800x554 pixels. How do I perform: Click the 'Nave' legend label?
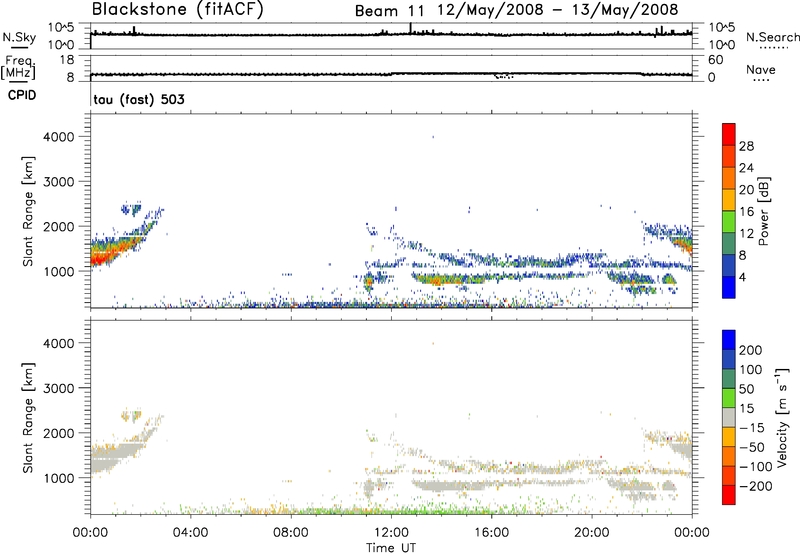761,69
